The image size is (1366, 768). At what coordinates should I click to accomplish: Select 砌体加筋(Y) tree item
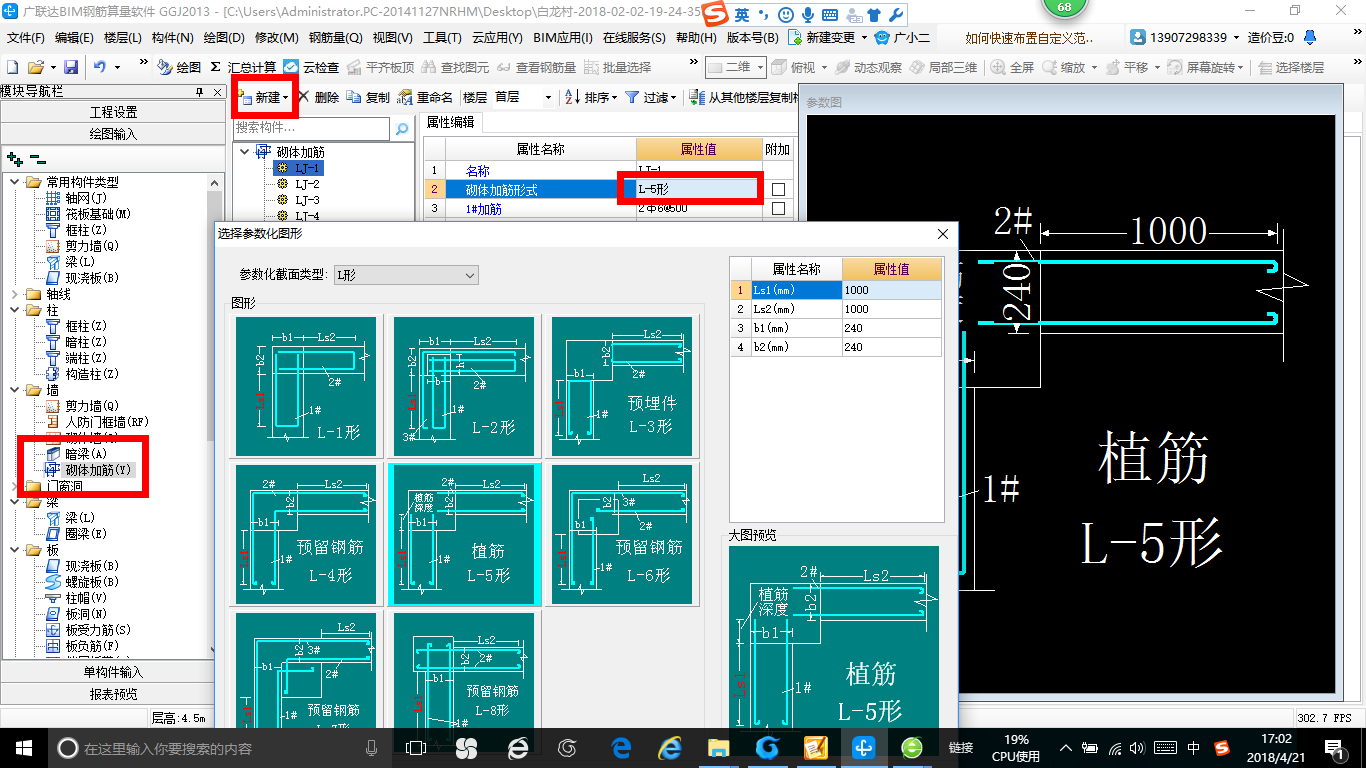(x=88, y=470)
